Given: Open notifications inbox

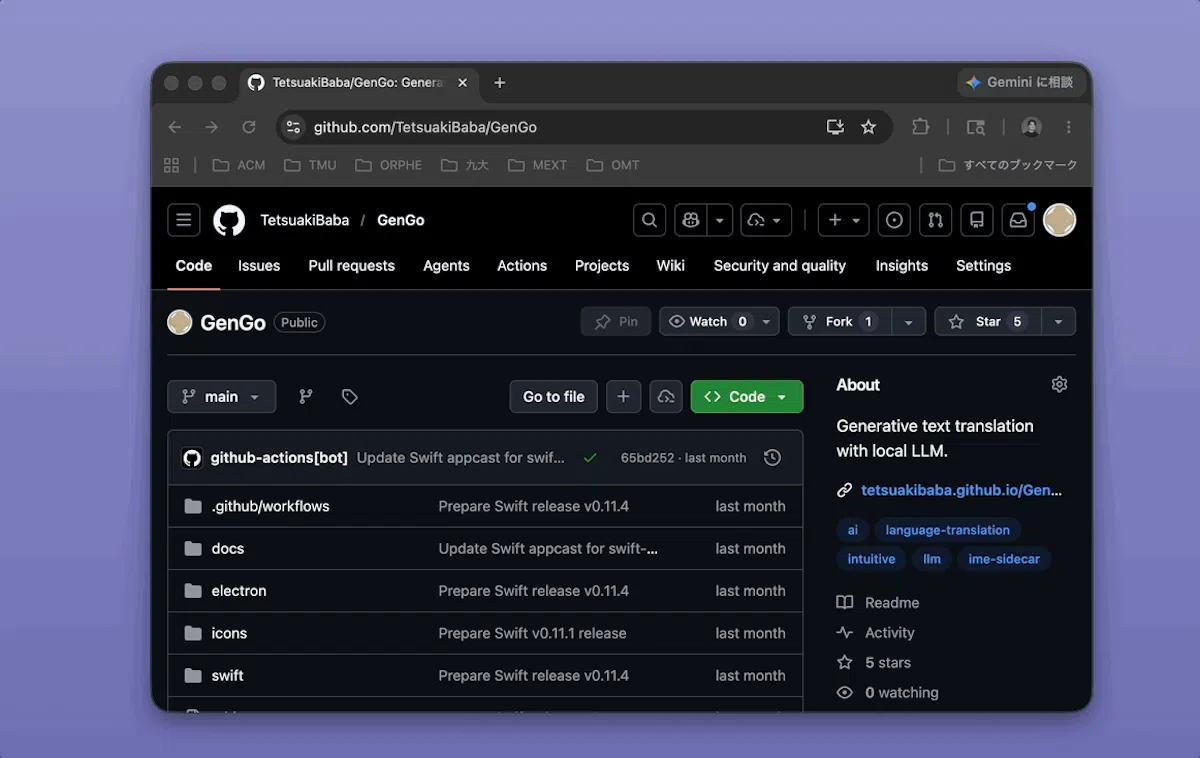Looking at the screenshot, I should tap(1018, 220).
